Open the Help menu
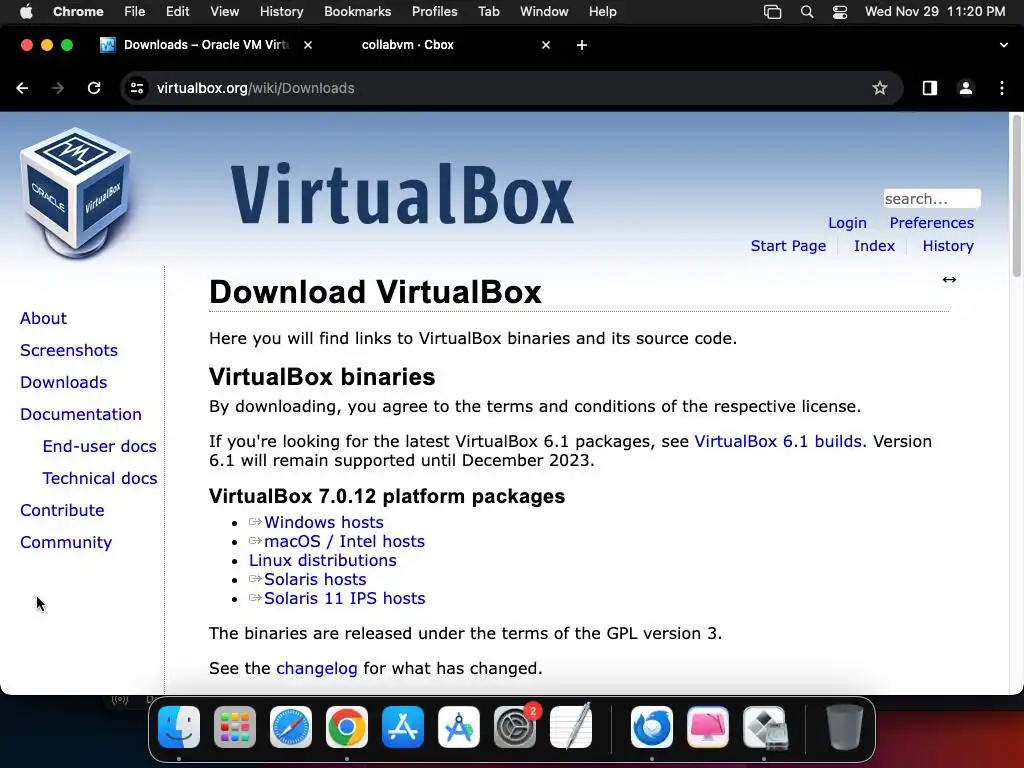 [x=602, y=12]
